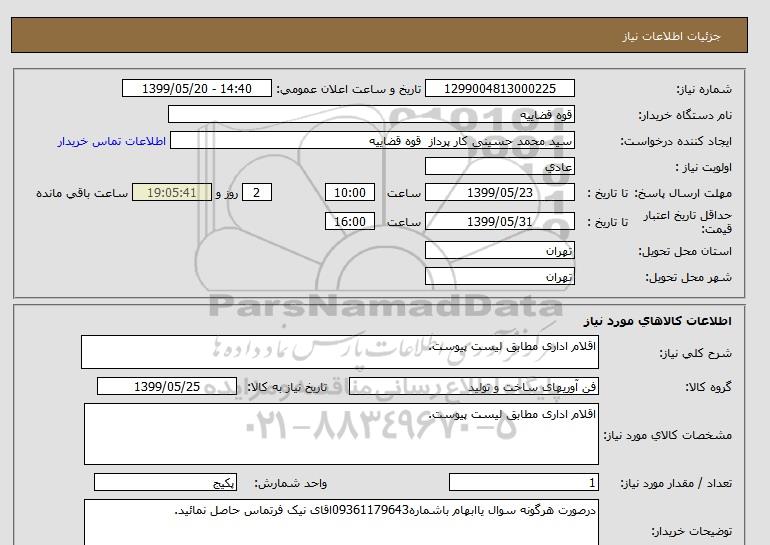This screenshot has height=545, width=770.
Task: Open the اطلاعات تماس خریدار link
Action: 112,141
